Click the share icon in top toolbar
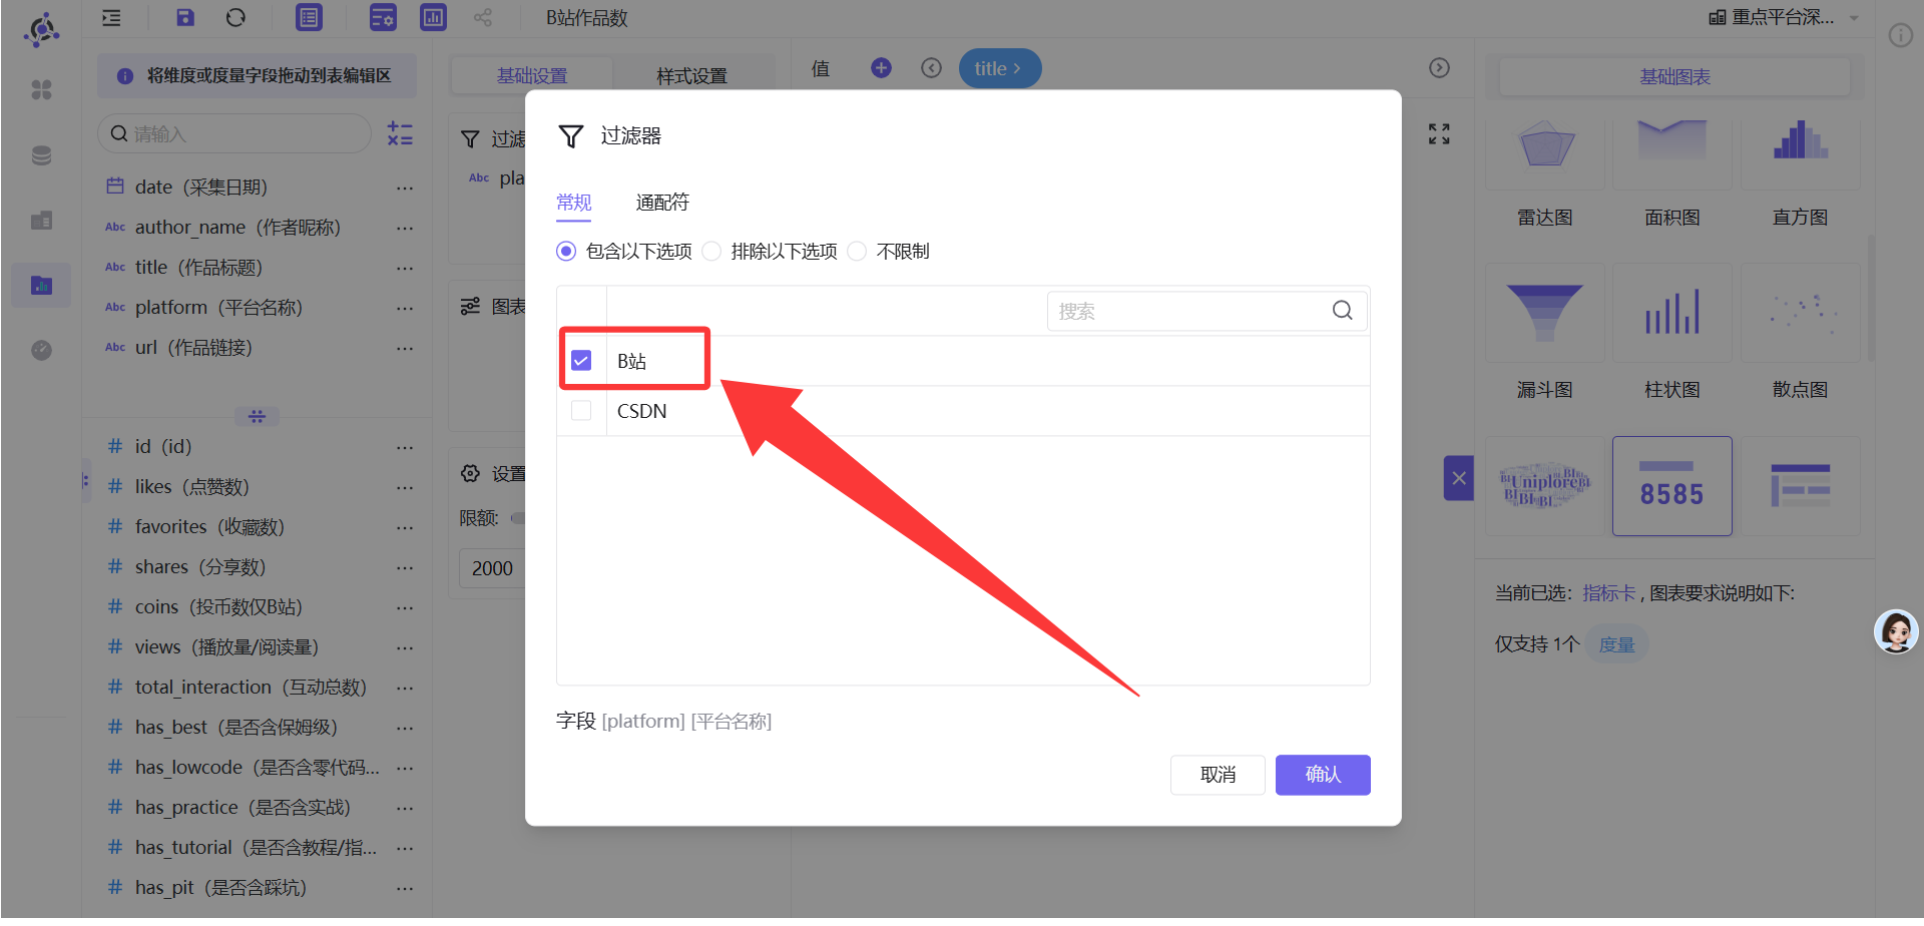Image resolution: width=1924 pixels, height=926 pixels. point(483,17)
